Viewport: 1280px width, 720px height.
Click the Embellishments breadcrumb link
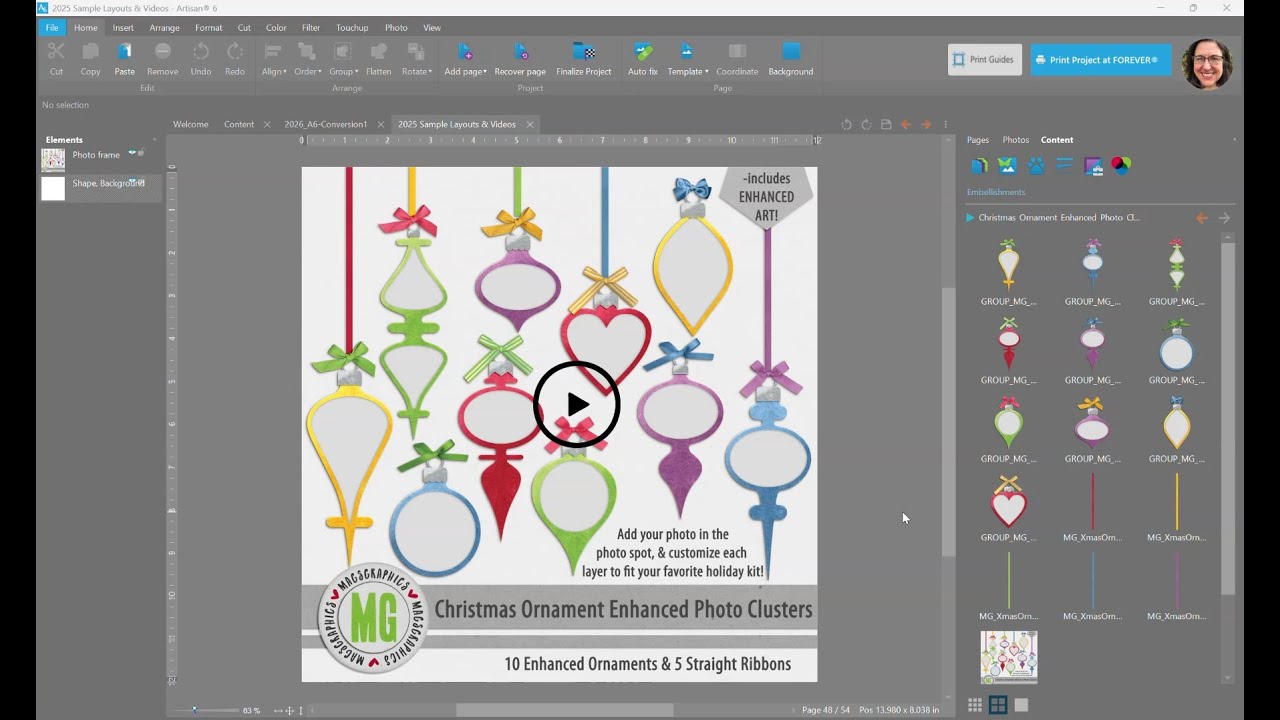coord(996,192)
